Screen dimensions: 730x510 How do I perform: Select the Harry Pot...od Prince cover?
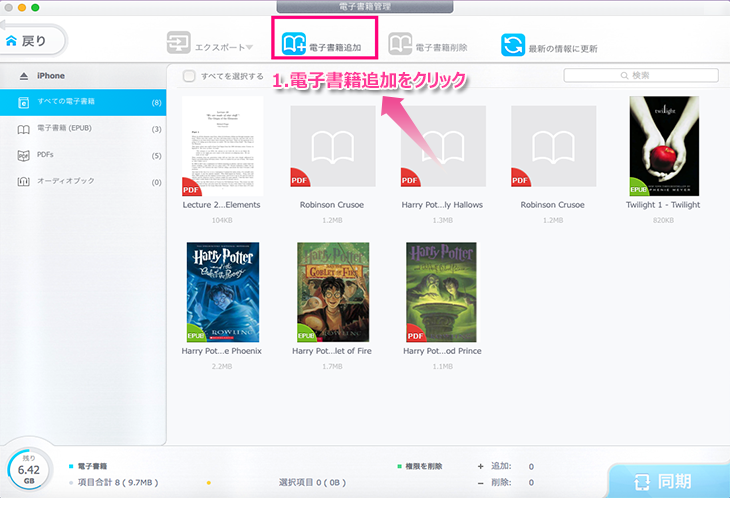pos(441,292)
